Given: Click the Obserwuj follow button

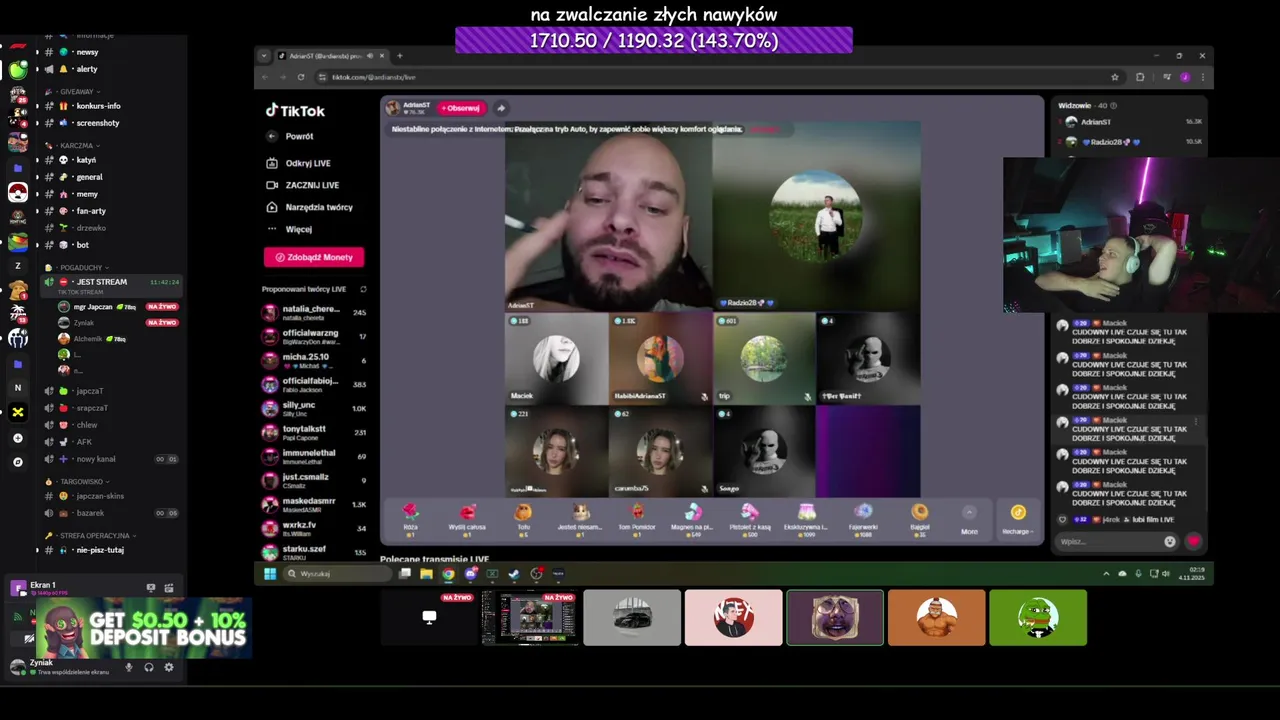Looking at the screenshot, I should click(461, 108).
